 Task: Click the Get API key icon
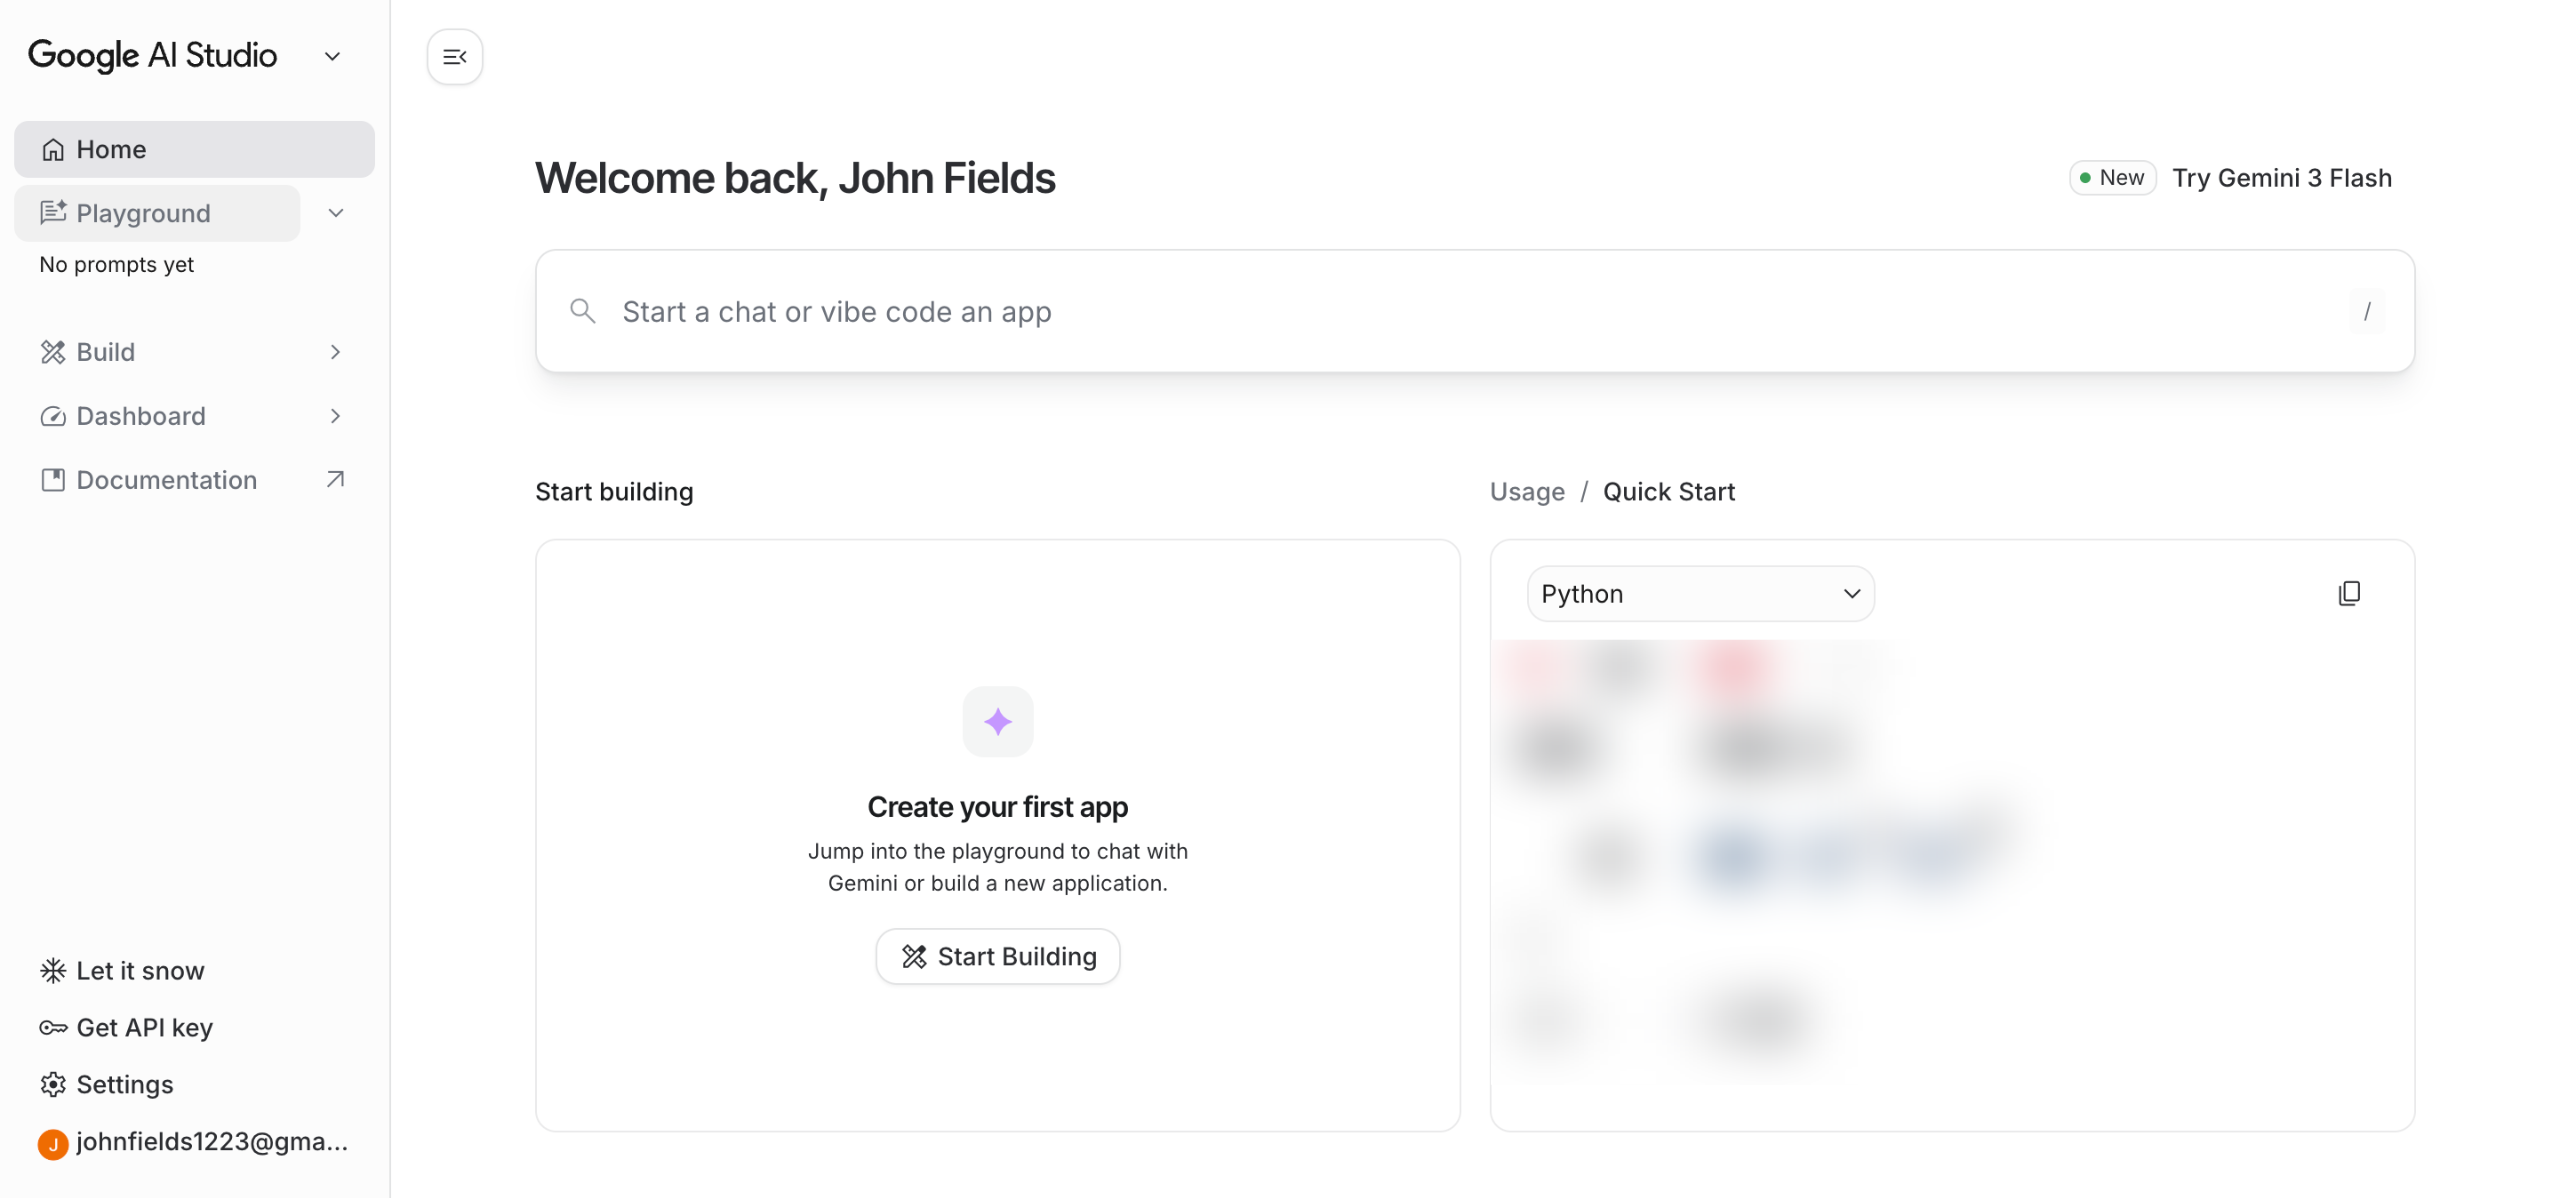pos(53,1027)
